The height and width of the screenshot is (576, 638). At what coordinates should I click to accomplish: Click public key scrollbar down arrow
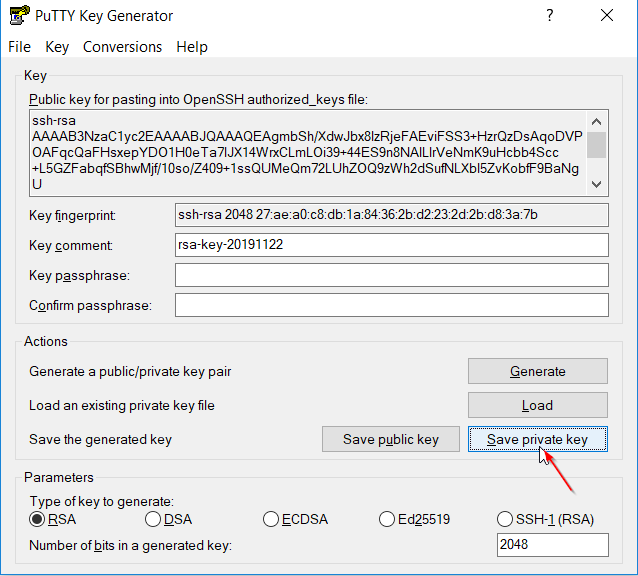[x=597, y=184]
